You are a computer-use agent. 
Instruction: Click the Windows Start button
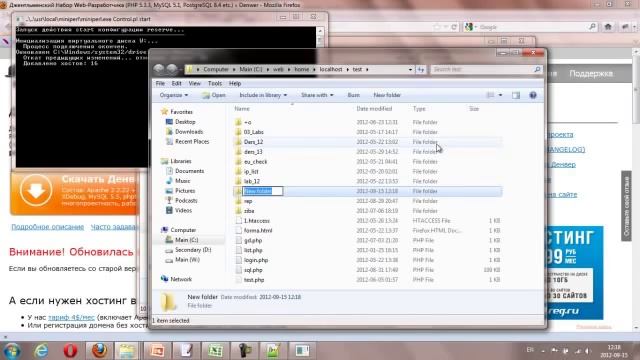point(12,351)
